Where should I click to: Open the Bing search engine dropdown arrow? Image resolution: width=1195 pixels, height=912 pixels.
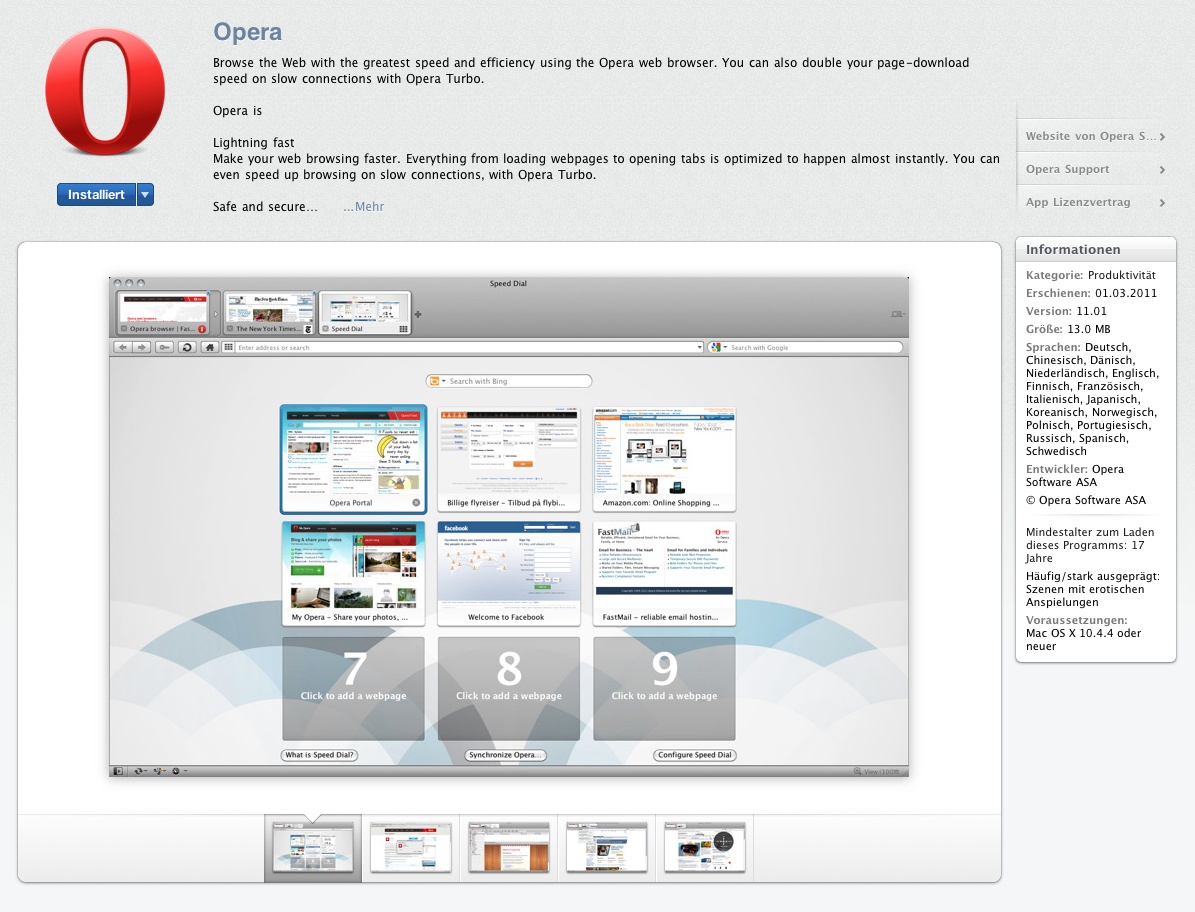(443, 380)
